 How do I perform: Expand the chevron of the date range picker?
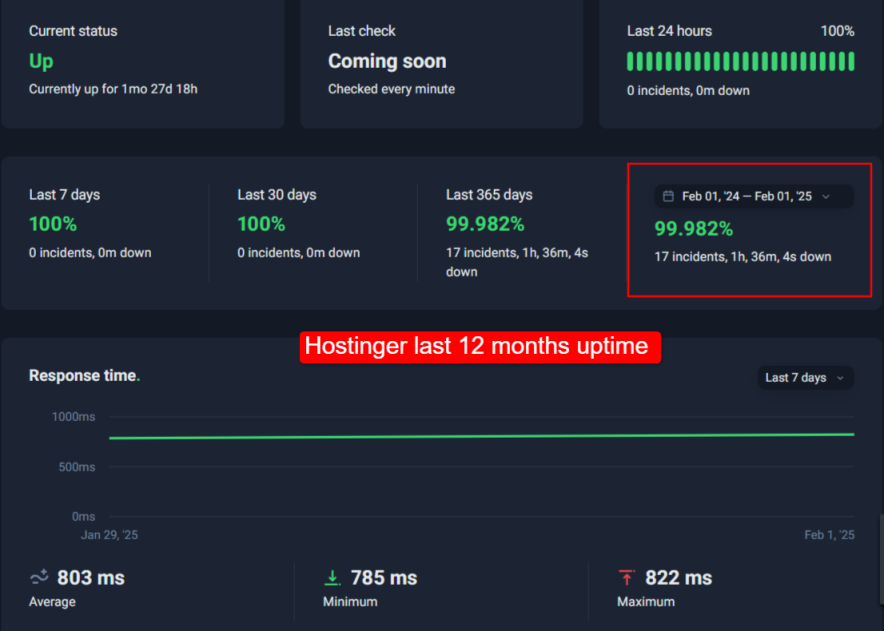coord(826,197)
